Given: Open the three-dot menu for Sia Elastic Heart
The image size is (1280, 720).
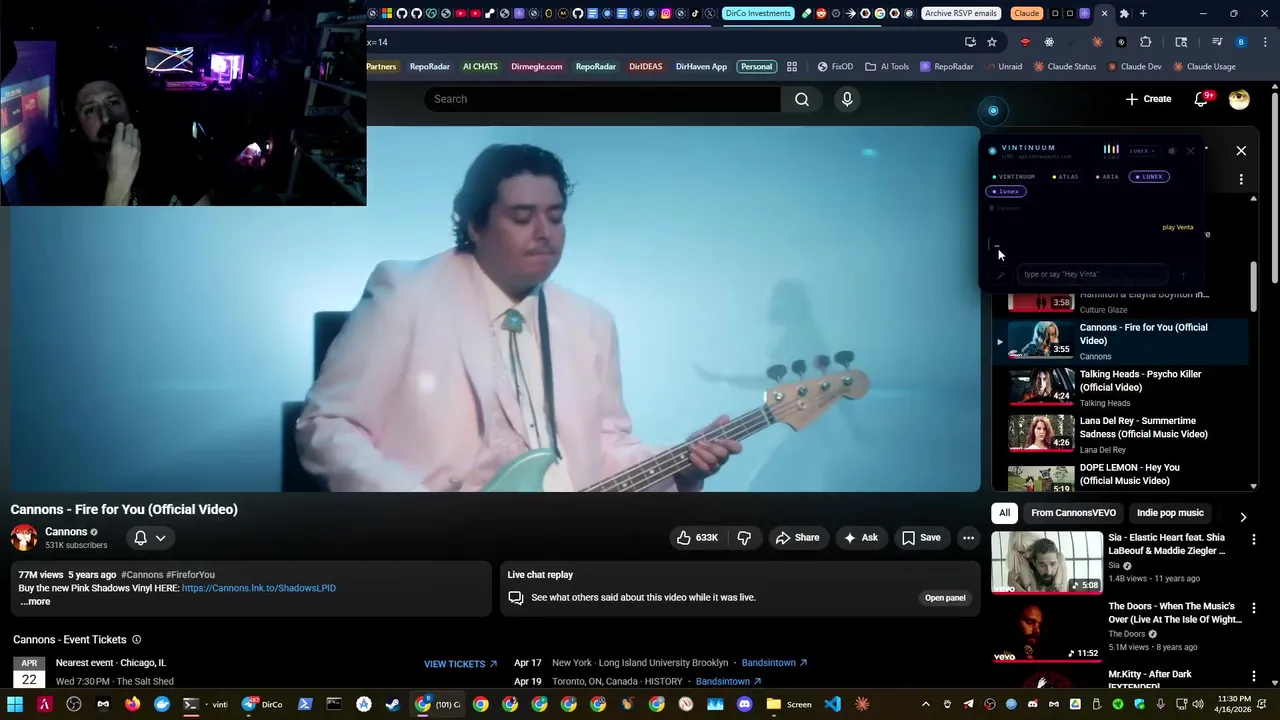Looking at the screenshot, I should click(x=1254, y=540).
